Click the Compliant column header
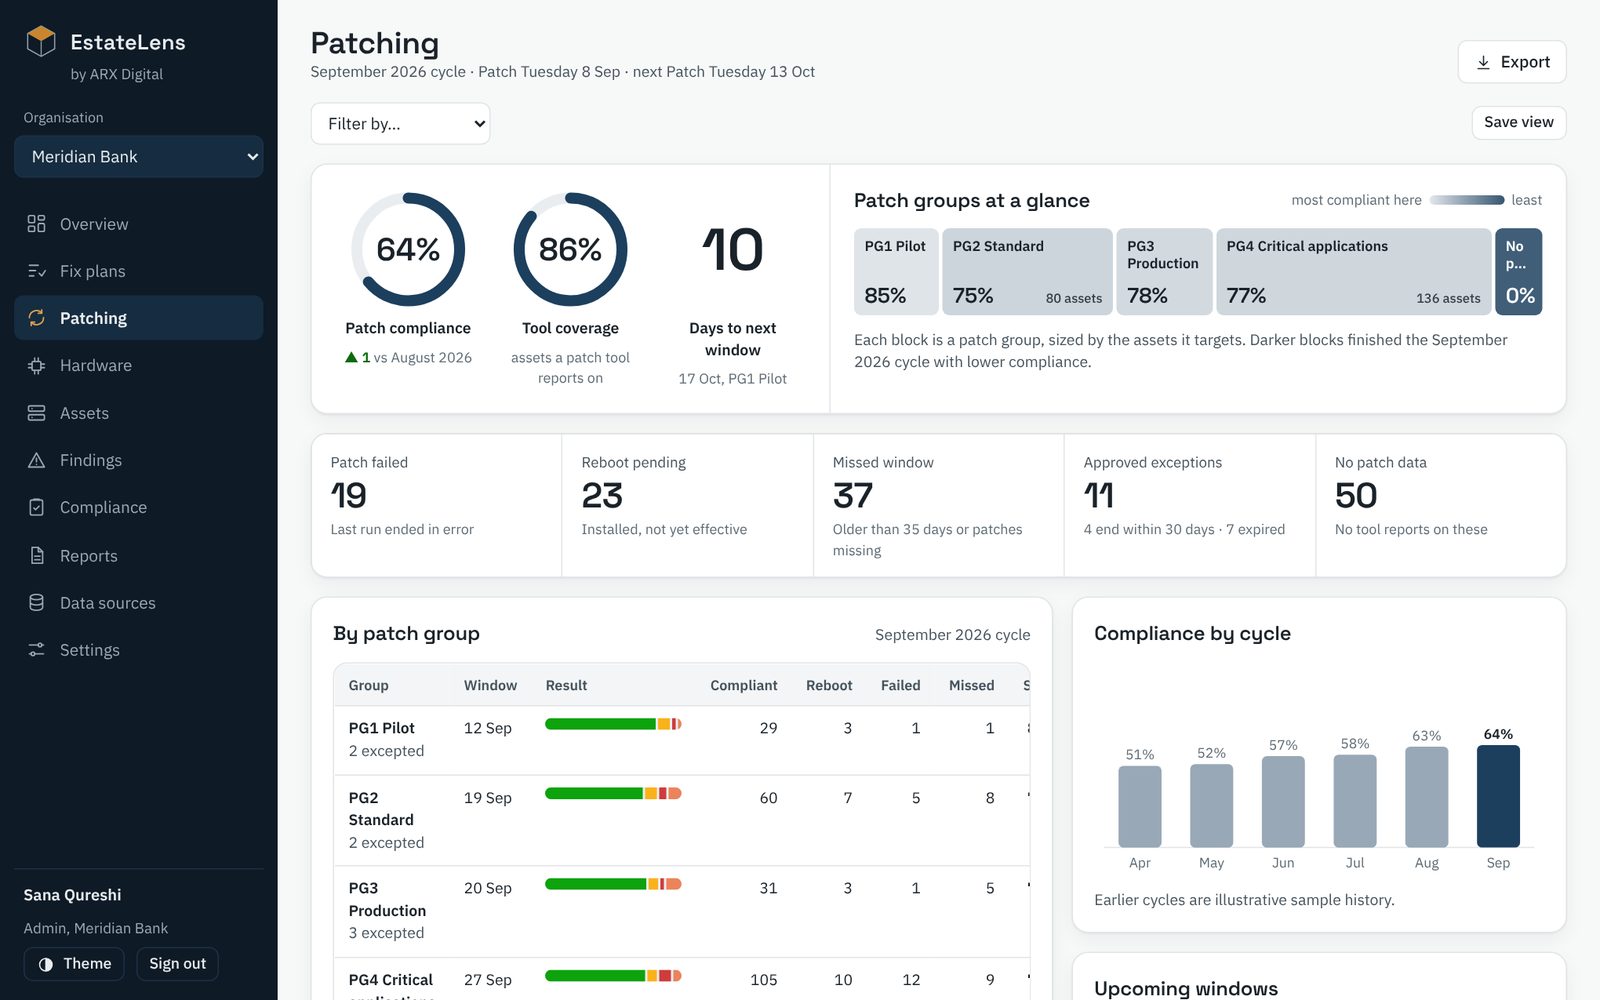Screen dimensions: 1600x1000 pyautogui.click(x=743, y=685)
